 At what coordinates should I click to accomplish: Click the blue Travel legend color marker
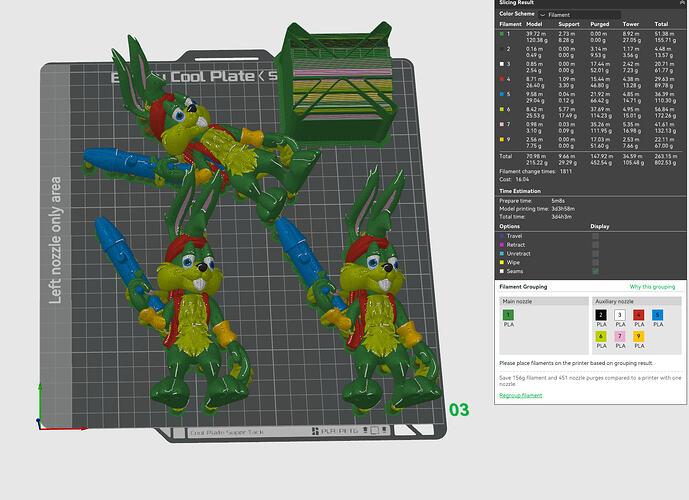click(x=502, y=236)
